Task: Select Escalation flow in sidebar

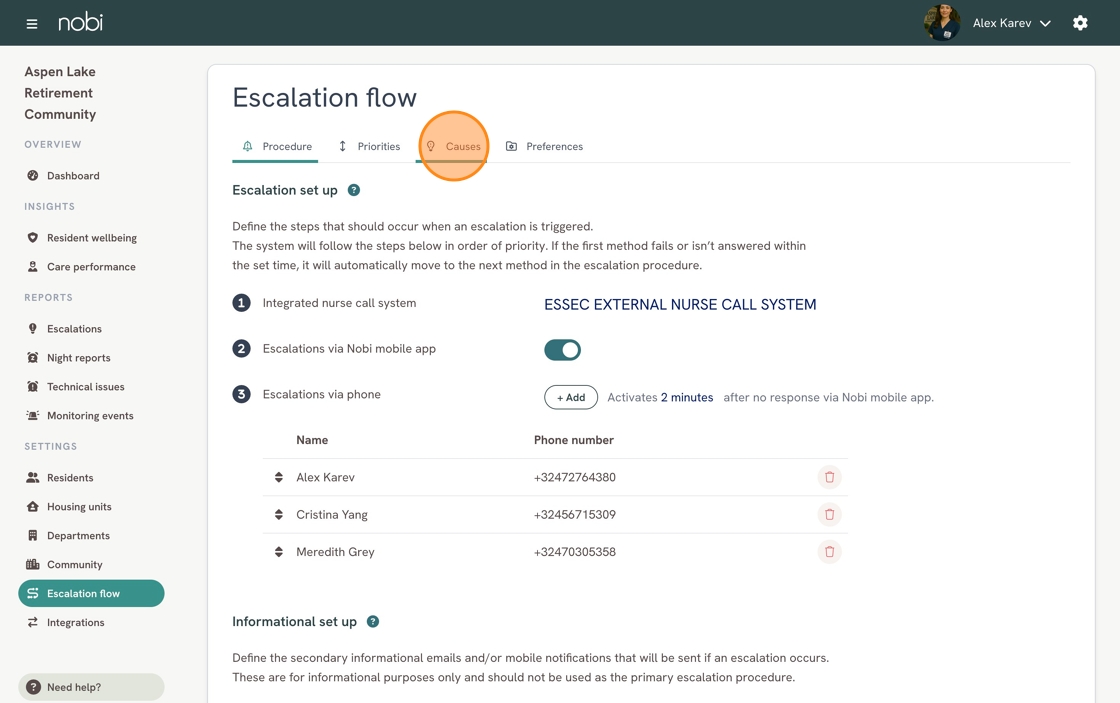Action: (x=91, y=594)
